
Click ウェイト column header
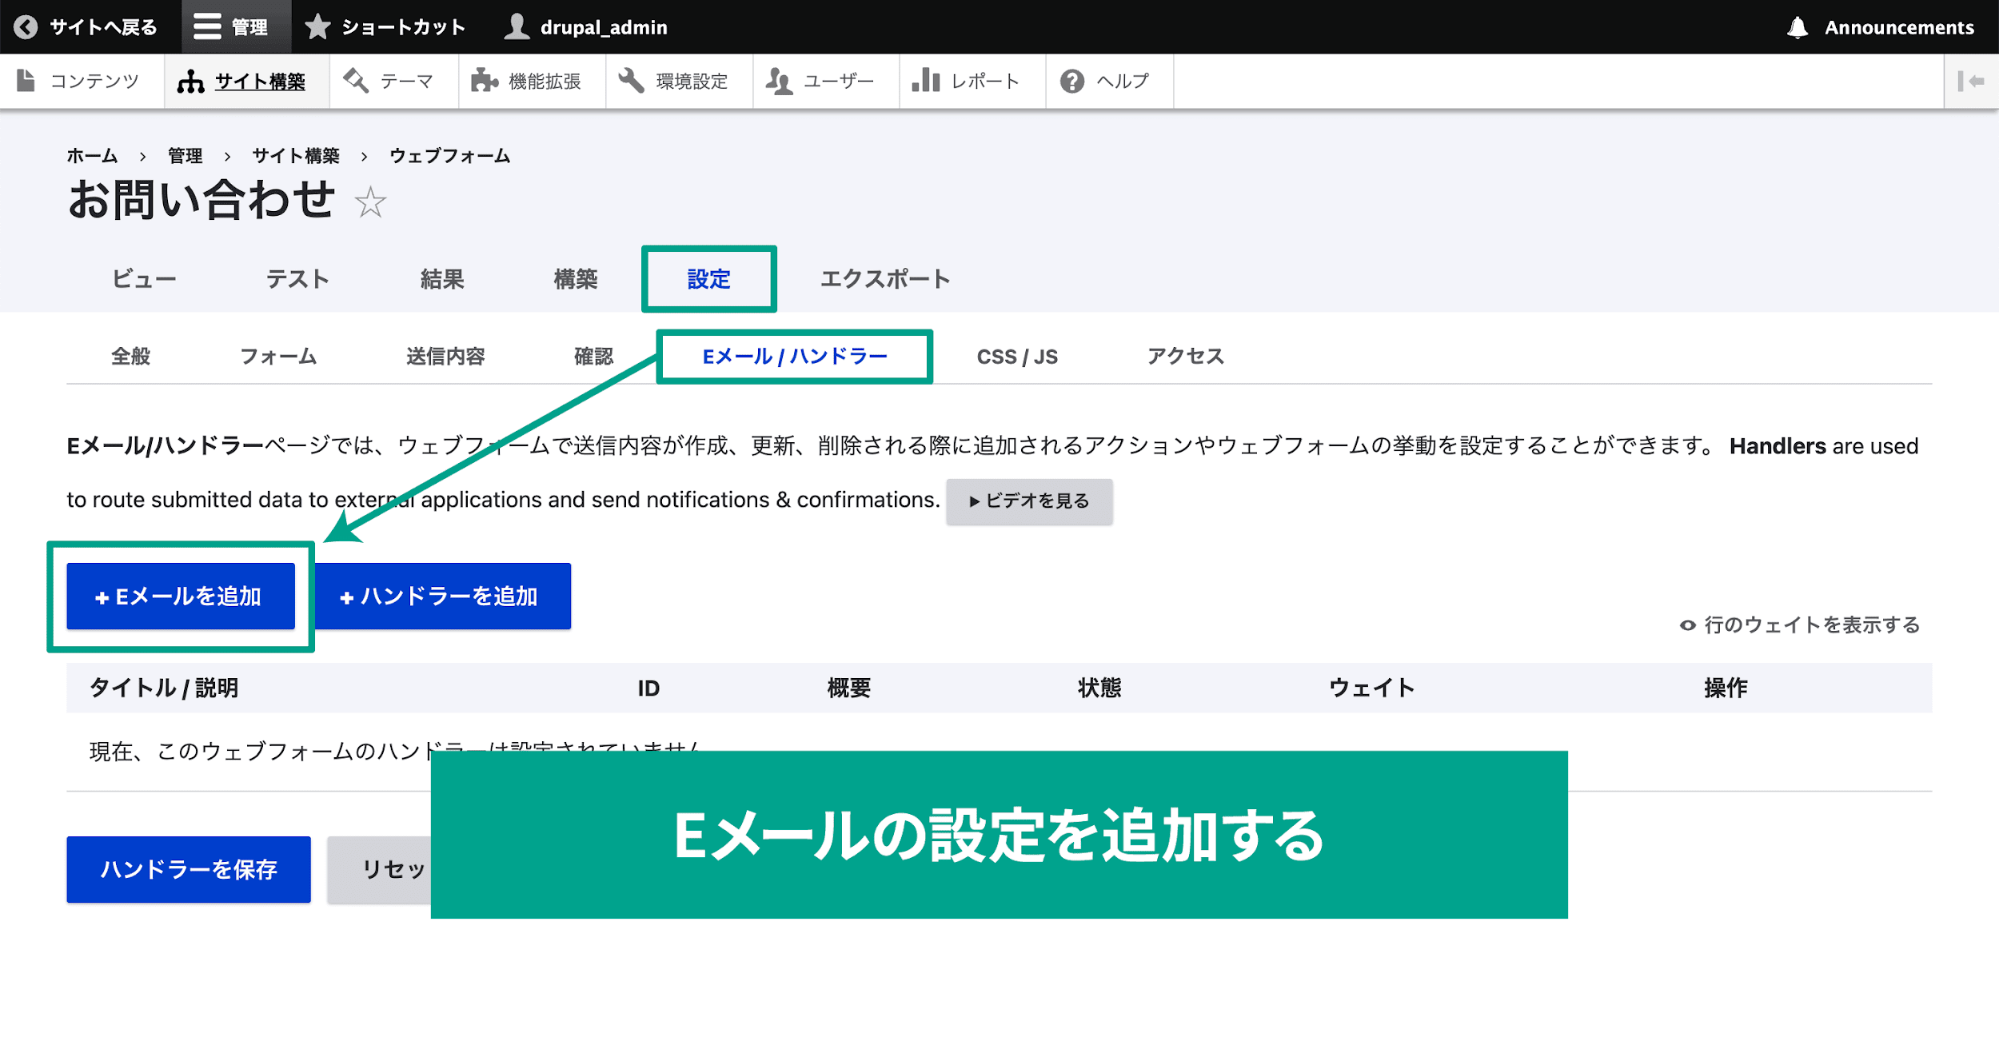click(1372, 688)
